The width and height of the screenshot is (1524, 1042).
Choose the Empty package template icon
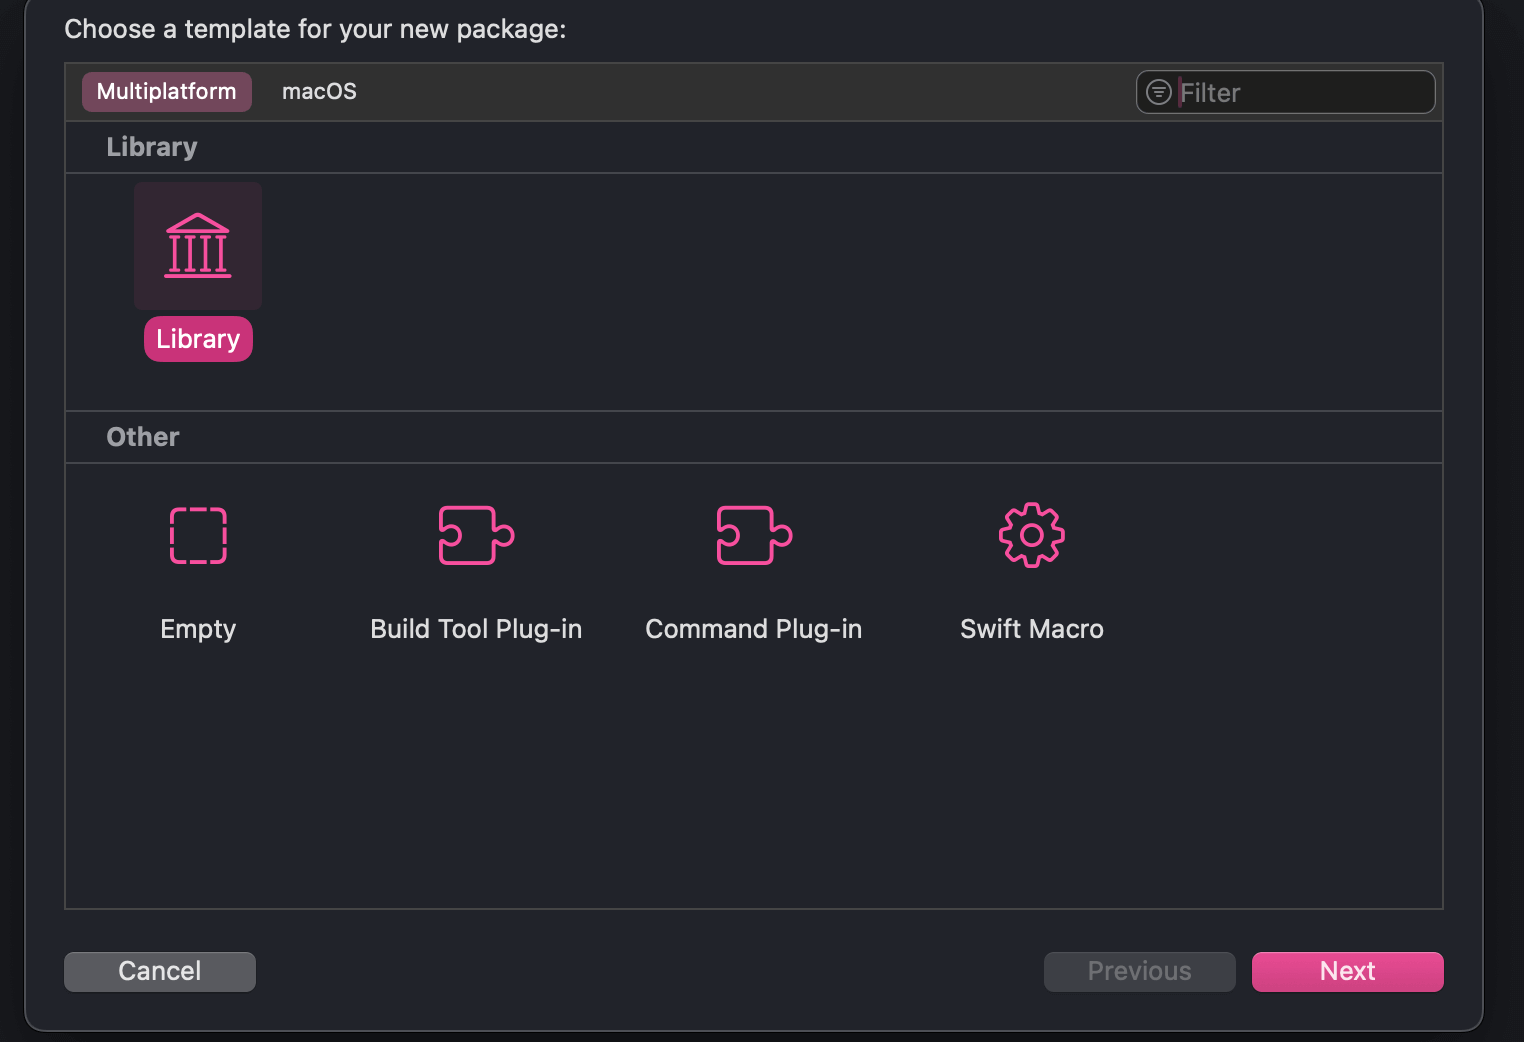(198, 536)
